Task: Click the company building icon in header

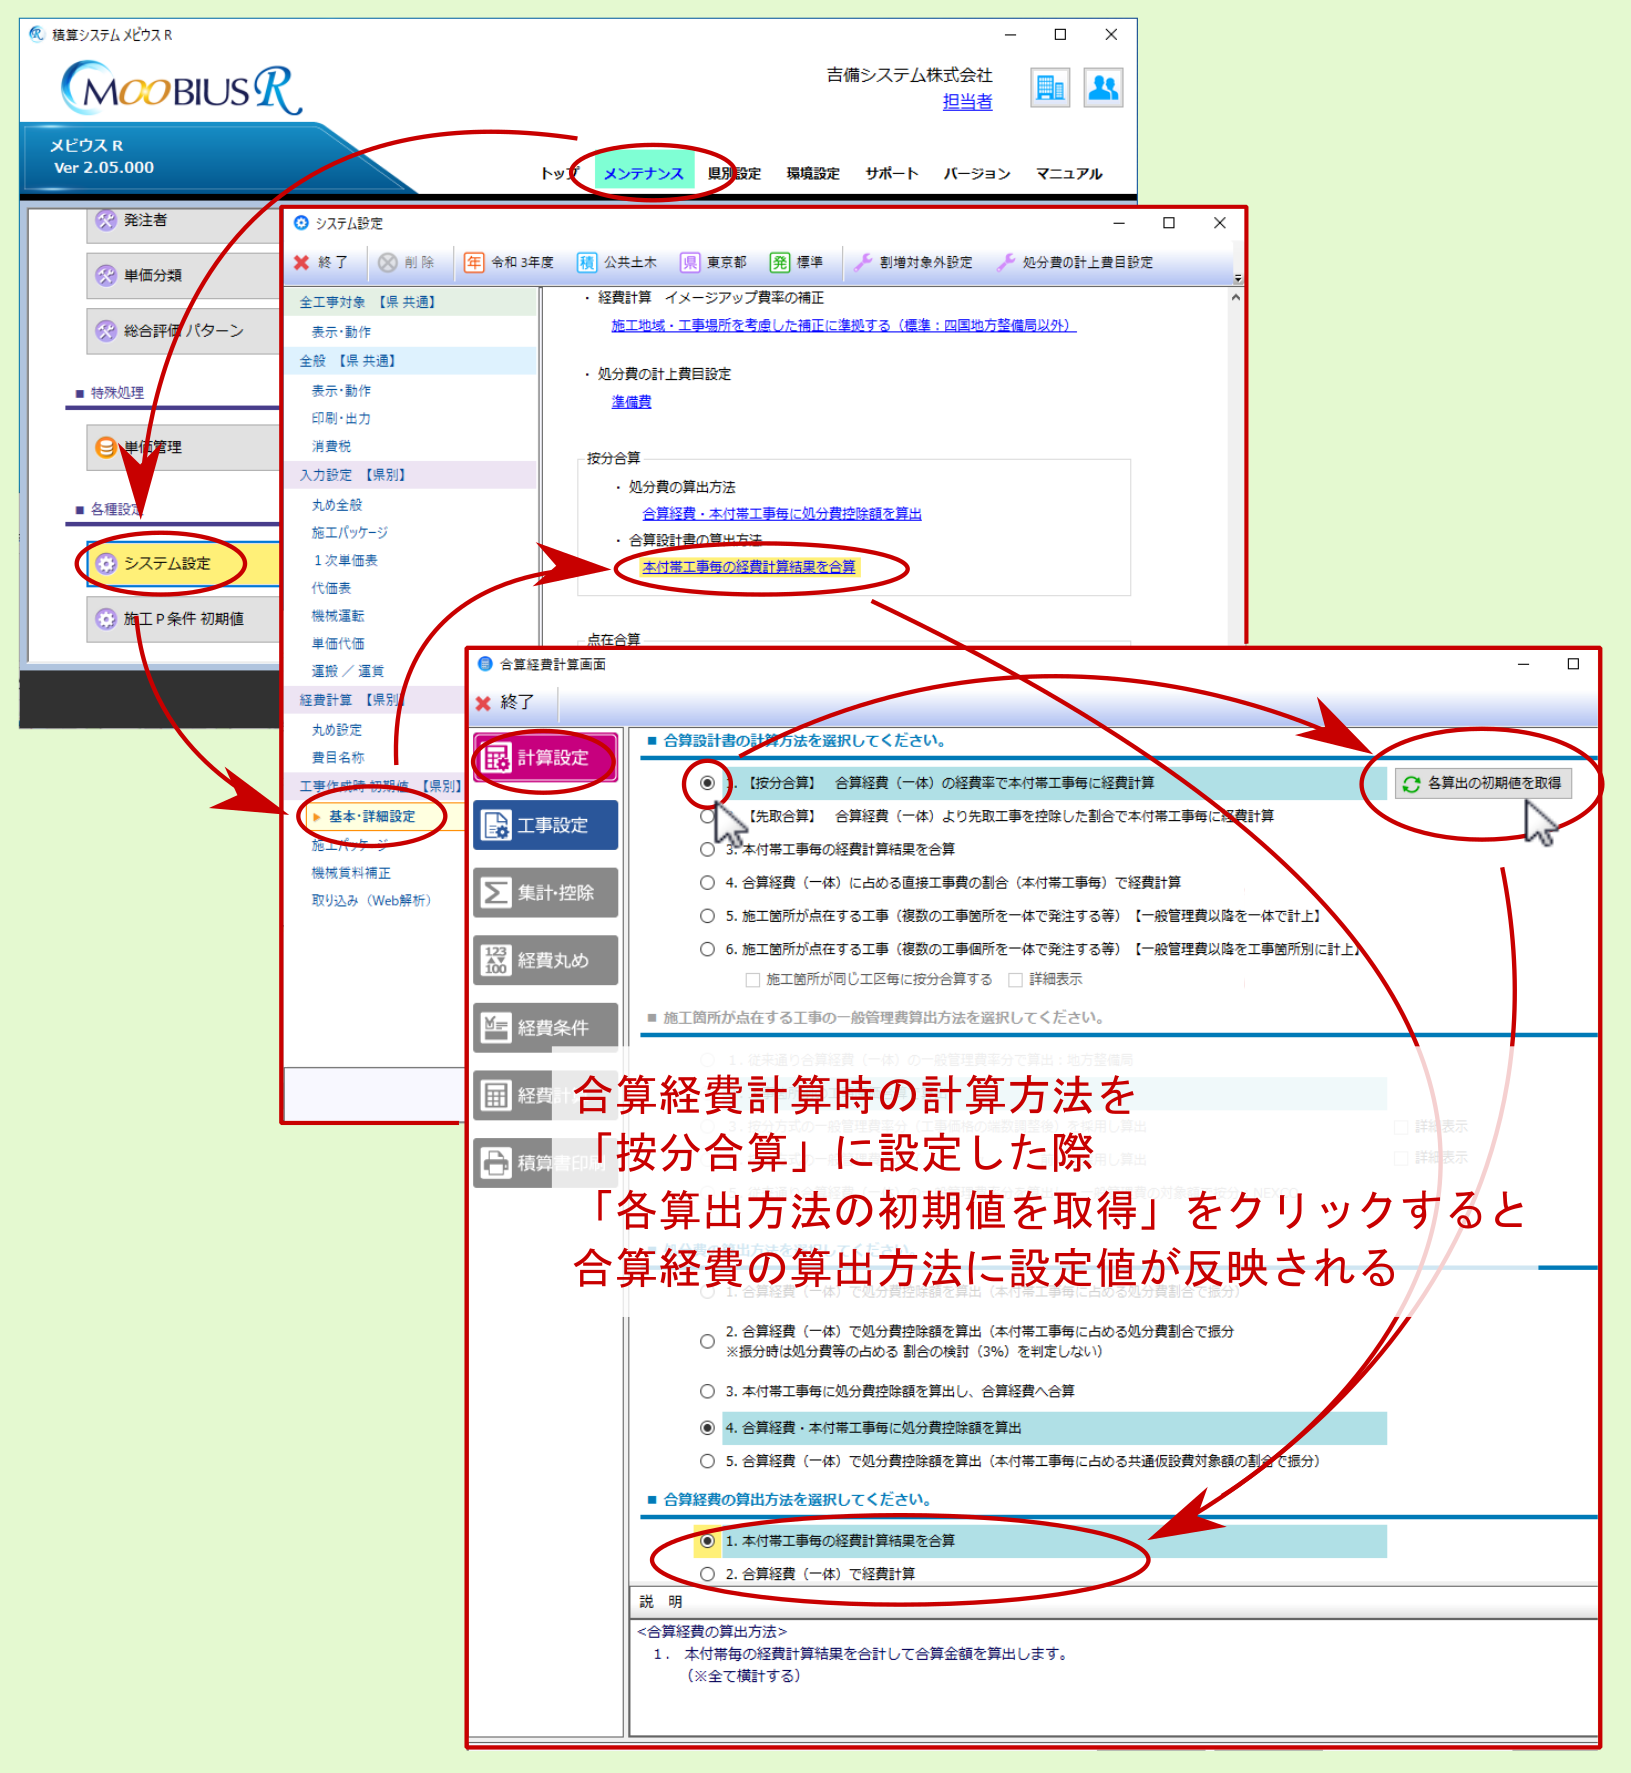Action: (x=1049, y=88)
